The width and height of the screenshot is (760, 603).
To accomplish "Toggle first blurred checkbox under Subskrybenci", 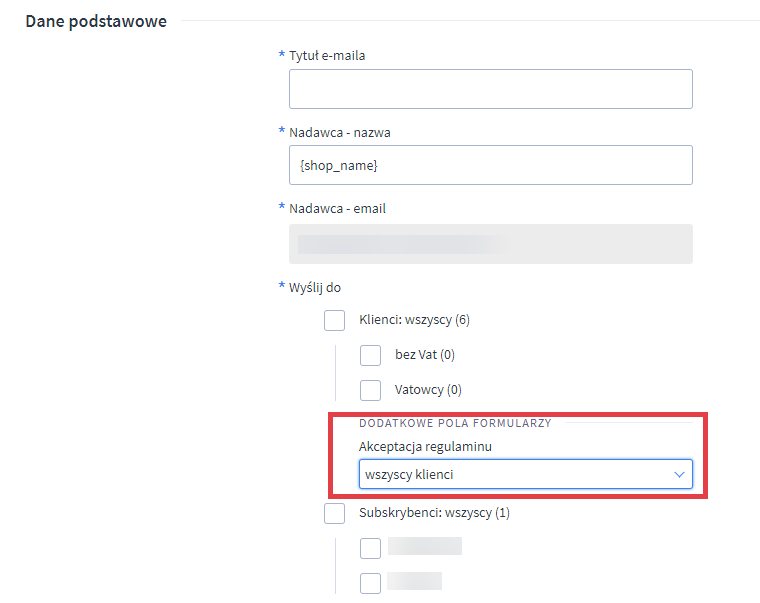I will click(370, 548).
